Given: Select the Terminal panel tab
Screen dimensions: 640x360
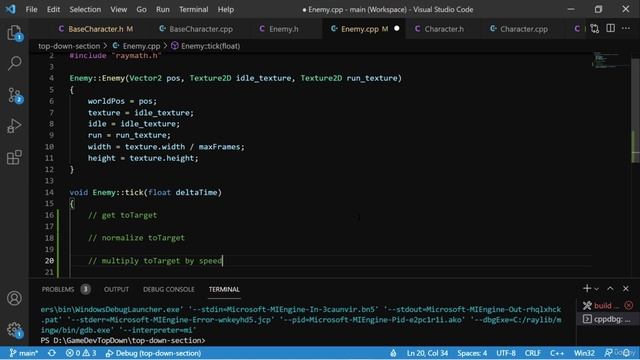Looking at the screenshot, I should (x=224, y=289).
